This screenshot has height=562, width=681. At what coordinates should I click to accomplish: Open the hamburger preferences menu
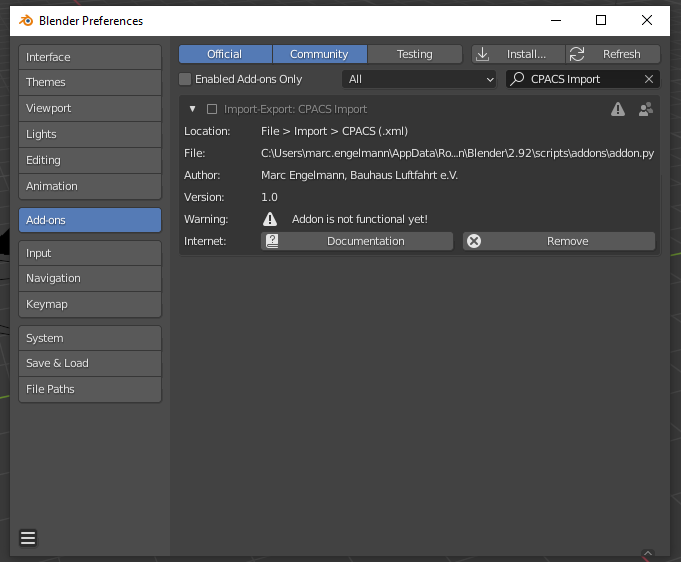point(28,538)
